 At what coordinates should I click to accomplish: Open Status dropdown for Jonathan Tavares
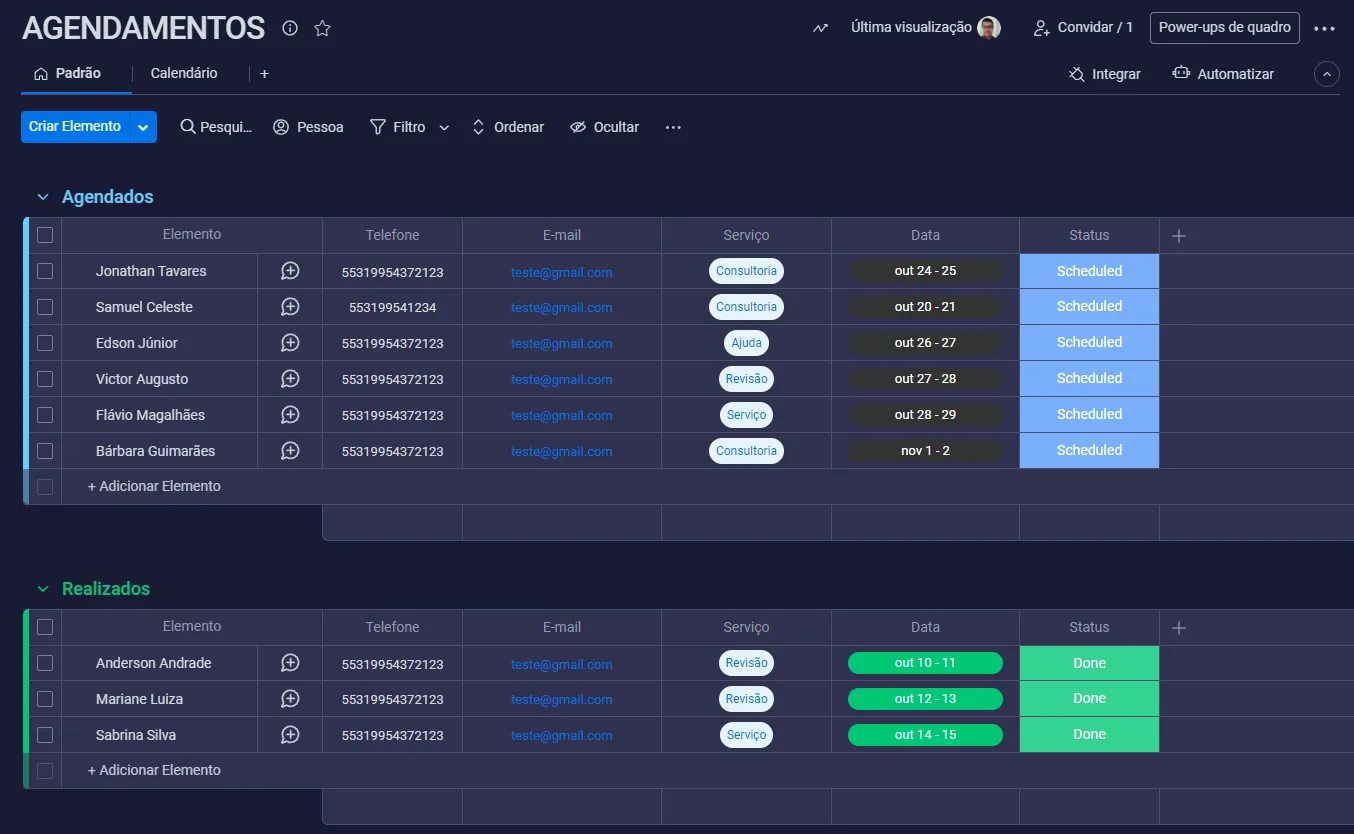pyautogui.click(x=1089, y=271)
